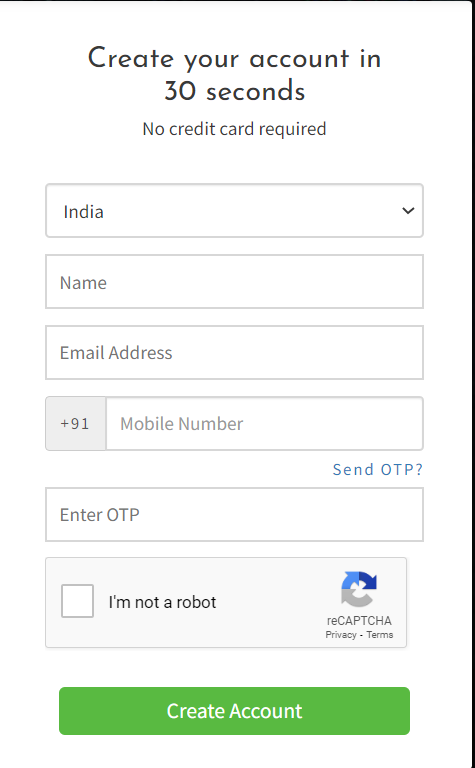475x768 pixels.
Task: Click the Create Account button label text
Action: click(x=235, y=711)
